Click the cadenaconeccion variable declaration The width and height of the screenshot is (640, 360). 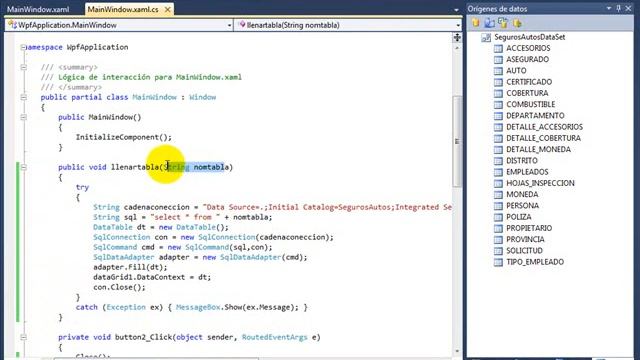pos(157,207)
